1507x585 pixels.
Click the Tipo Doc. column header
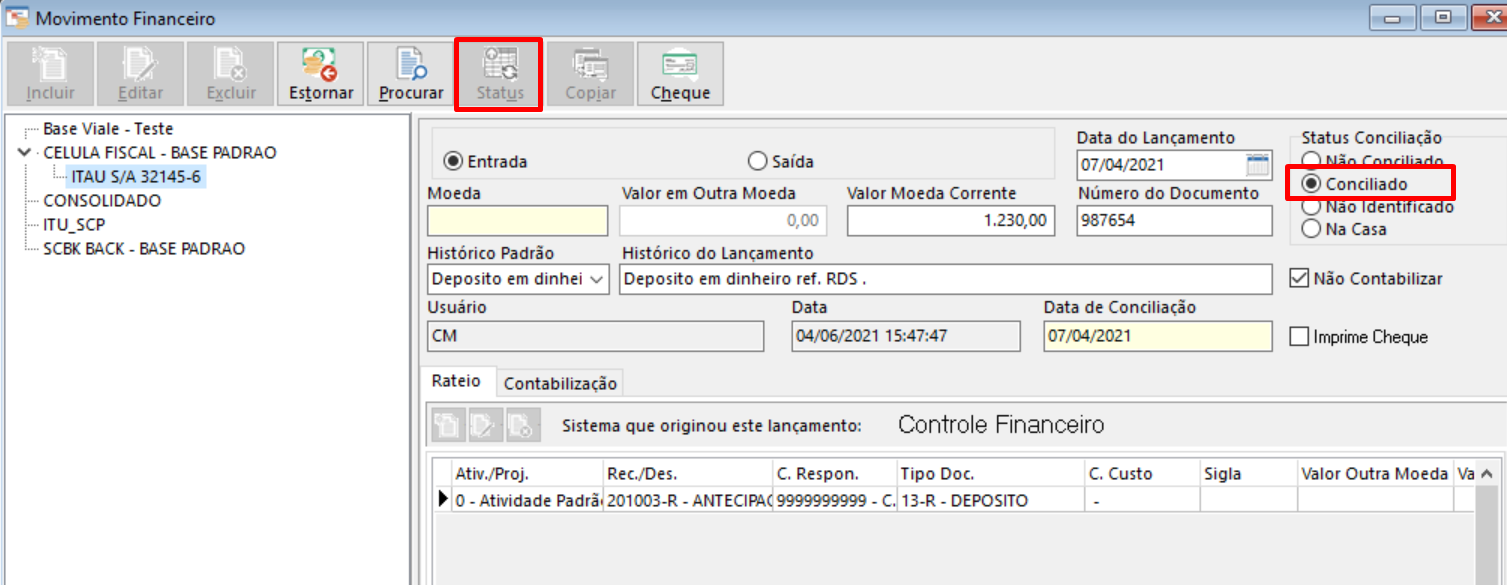tap(990, 474)
